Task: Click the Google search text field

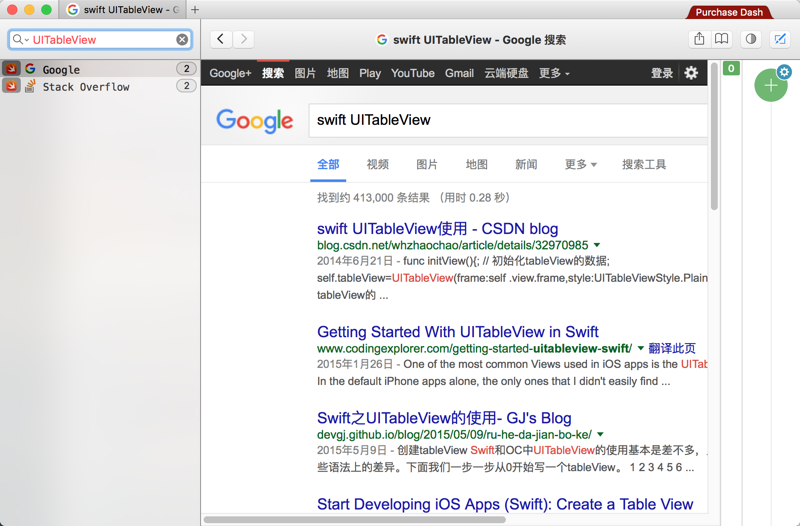Action: [x=505, y=120]
